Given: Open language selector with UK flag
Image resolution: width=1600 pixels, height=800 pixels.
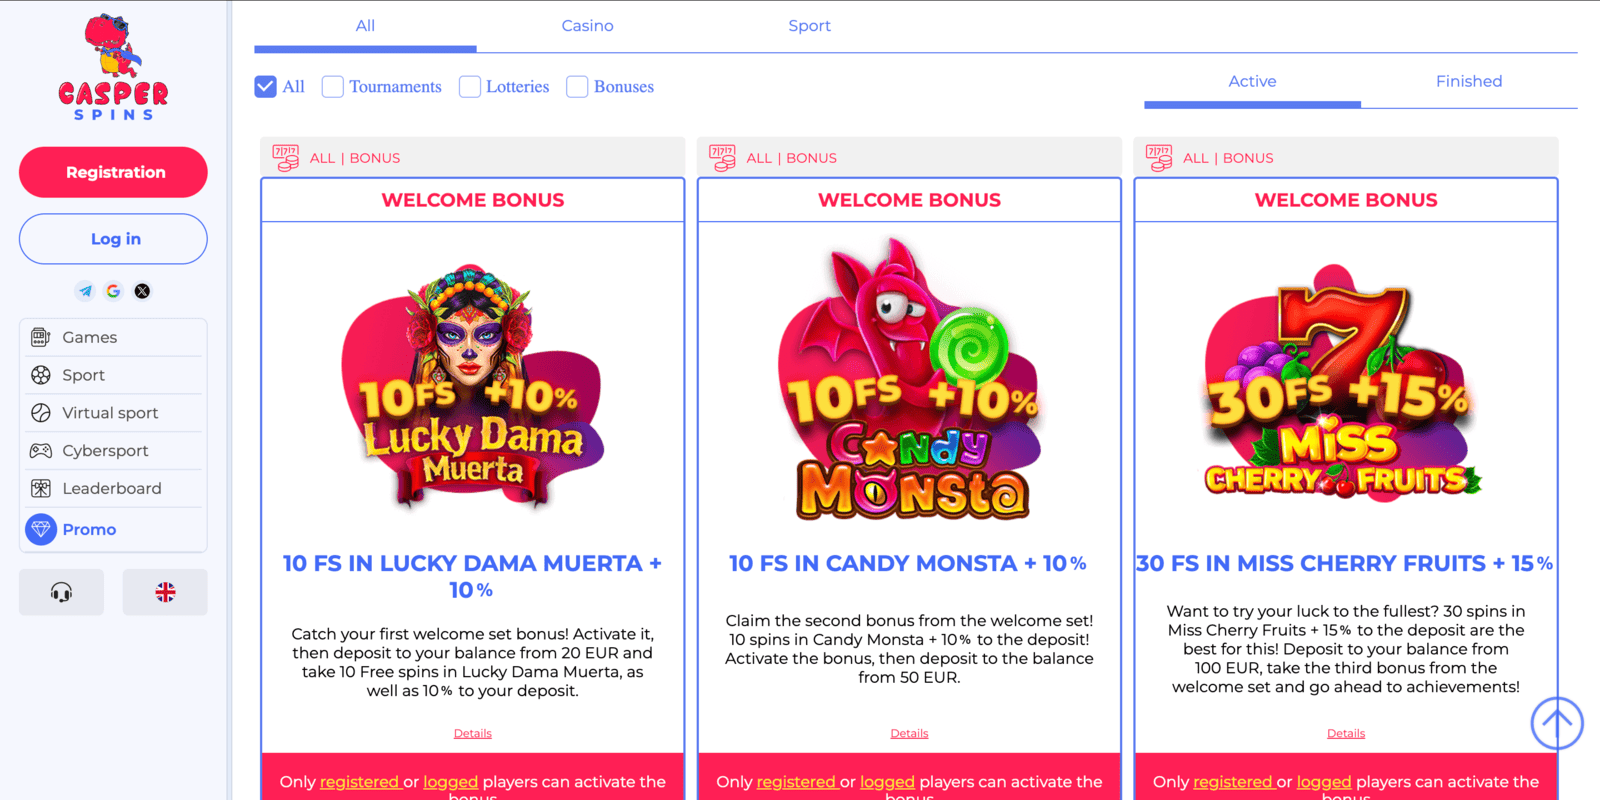Looking at the screenshot, I should [x=165, y=592].
